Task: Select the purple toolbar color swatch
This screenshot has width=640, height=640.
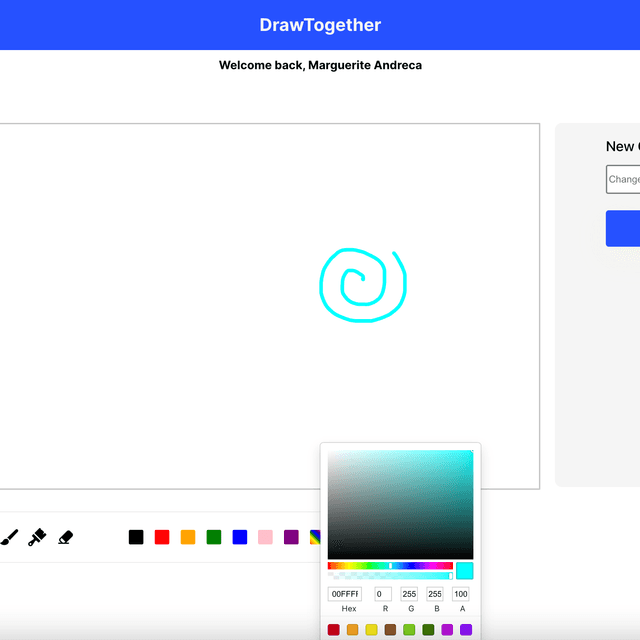Action: coord(292,537)
